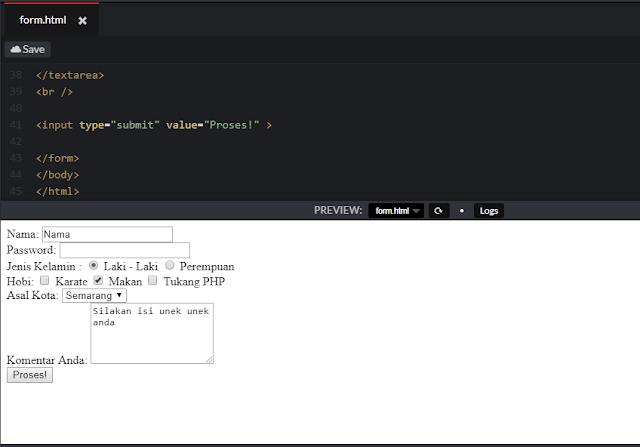Image resolution: width=640 pixels, height=447 pixels.
Task: Focus the Password input field
Action: [124, 250]
